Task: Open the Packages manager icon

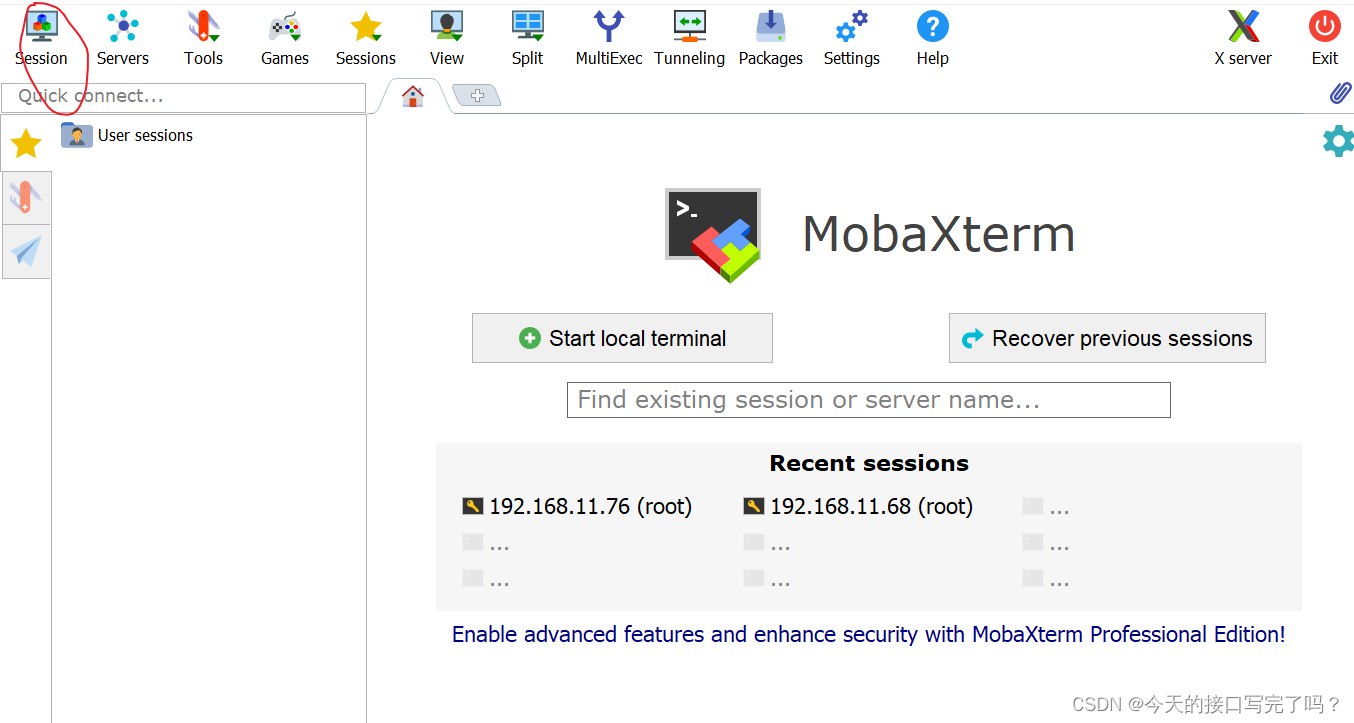Action: (x=770, y=30)
